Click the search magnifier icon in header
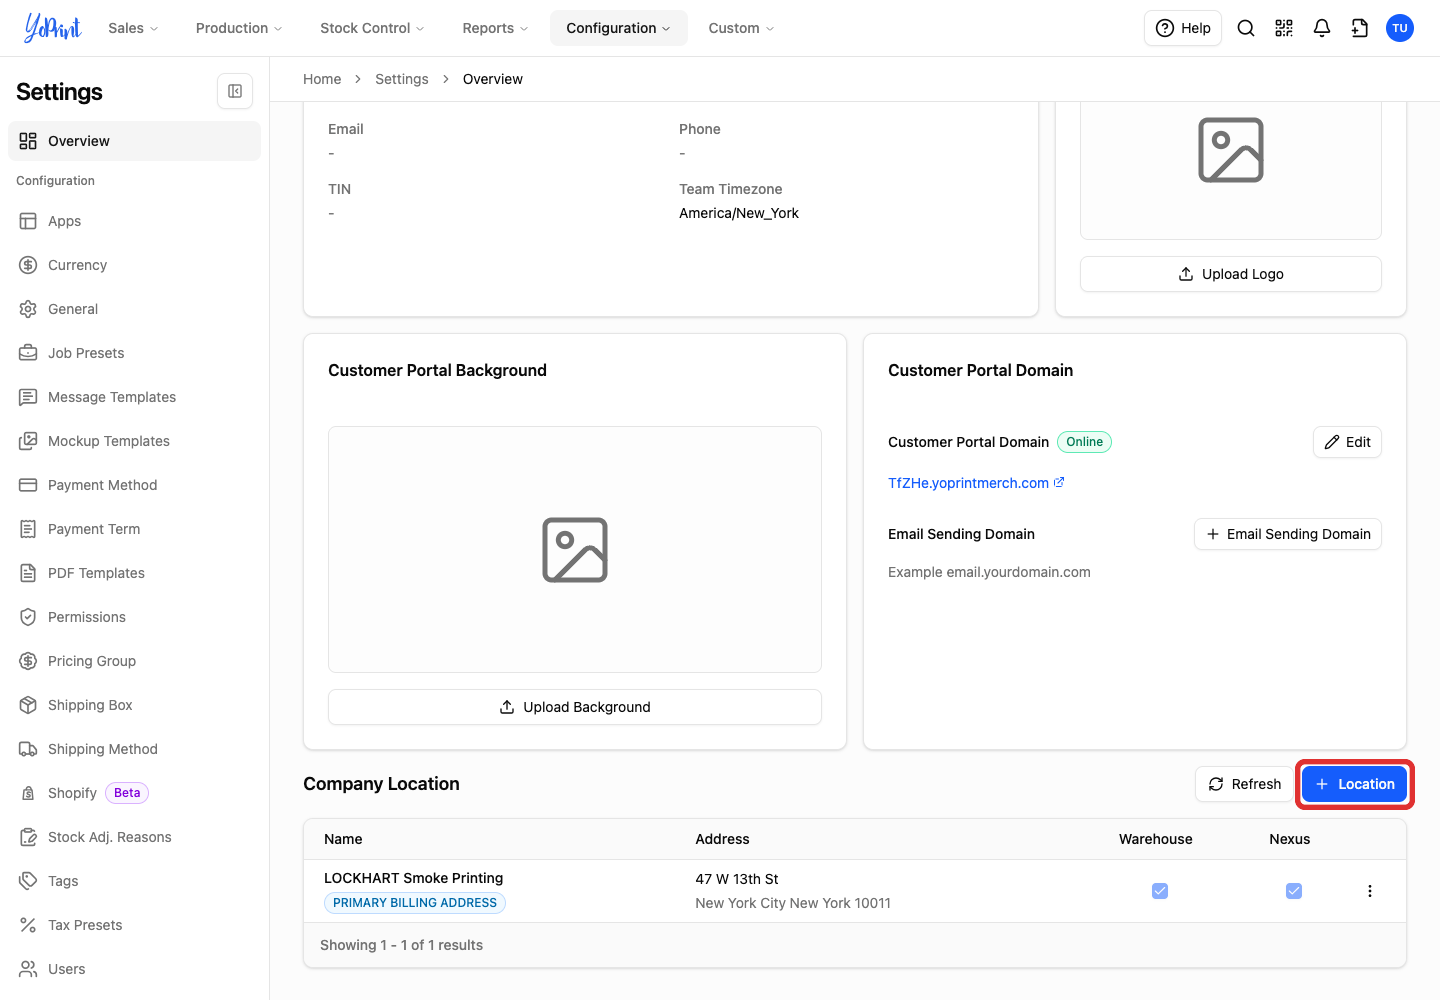Screen dimensions: 1440x1000 1246,28
